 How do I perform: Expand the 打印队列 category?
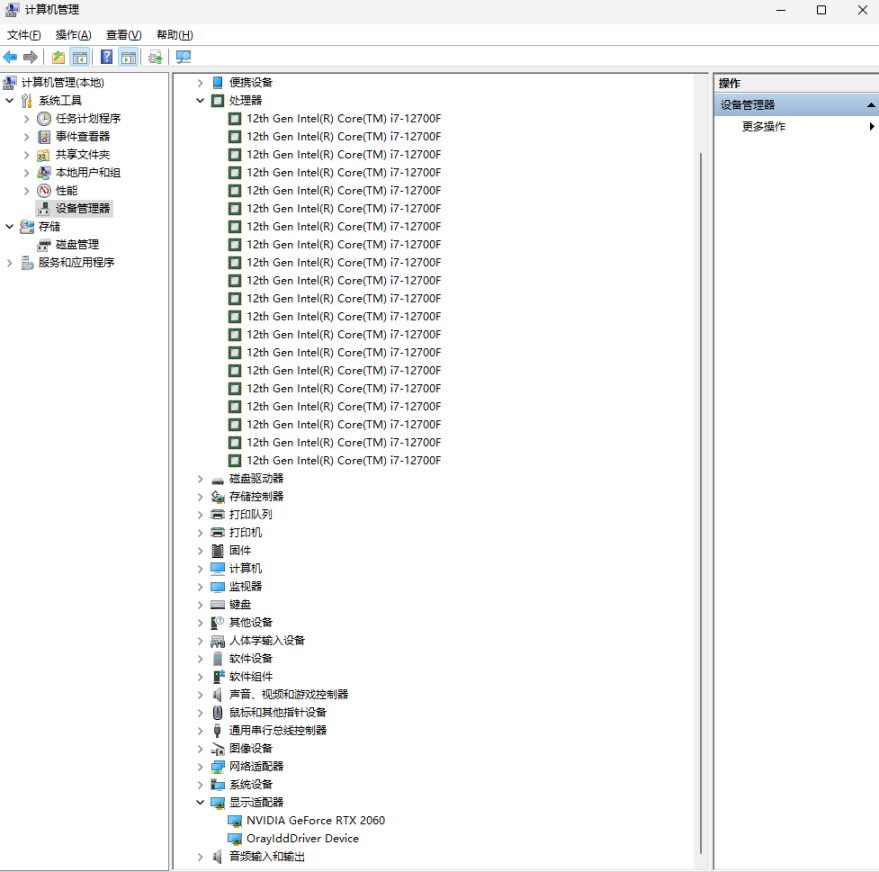point(200,514)
